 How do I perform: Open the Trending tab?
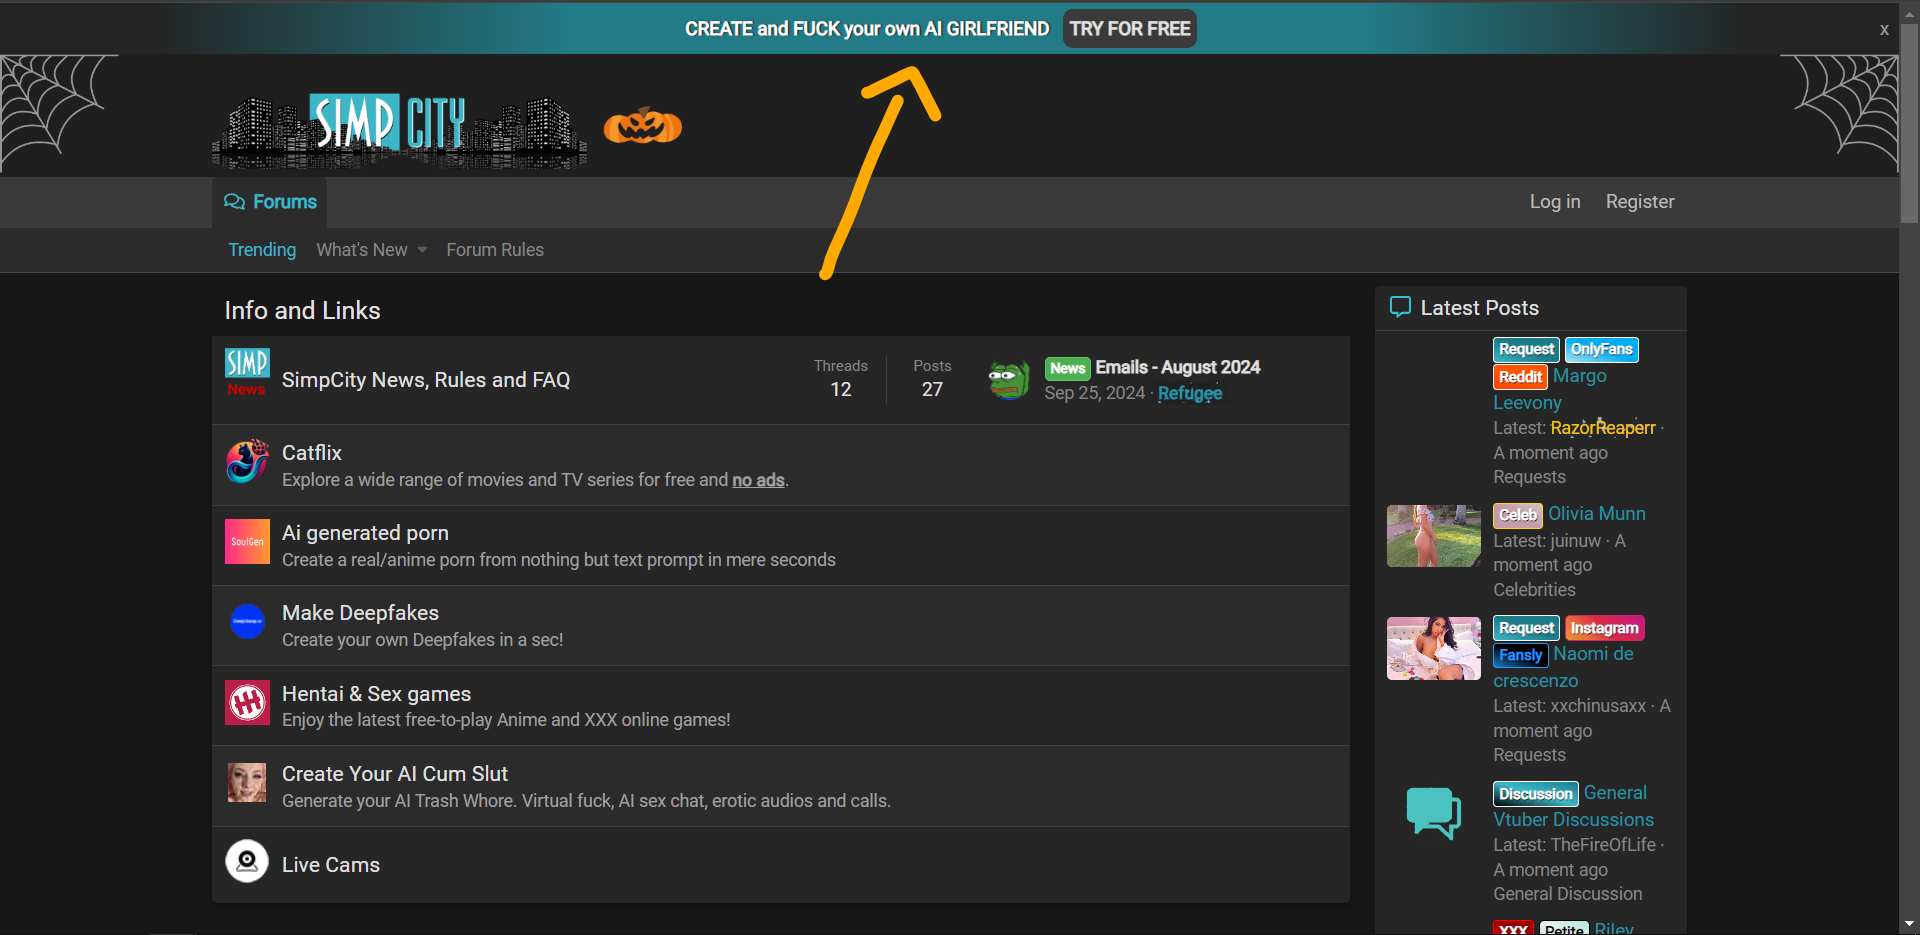[262, 250]
